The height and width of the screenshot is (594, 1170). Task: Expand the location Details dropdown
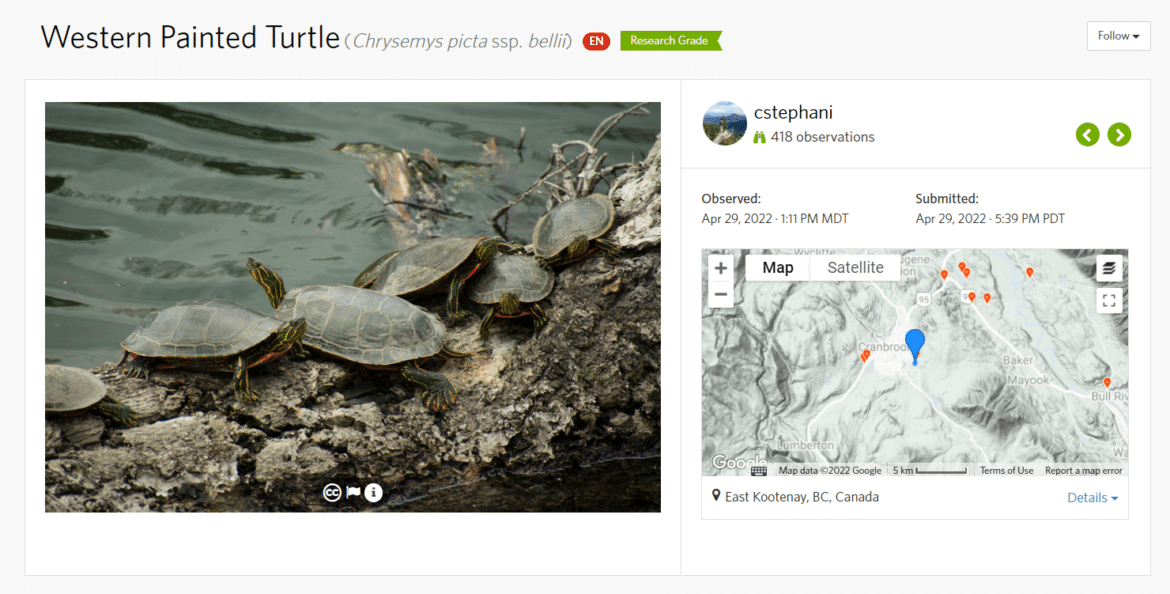pos(1092,498)
